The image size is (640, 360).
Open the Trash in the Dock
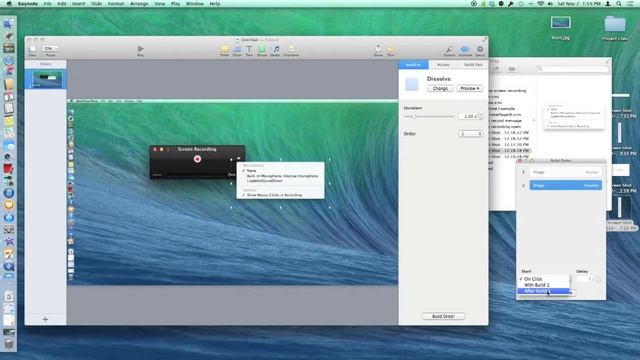click(x=9, y=344)
